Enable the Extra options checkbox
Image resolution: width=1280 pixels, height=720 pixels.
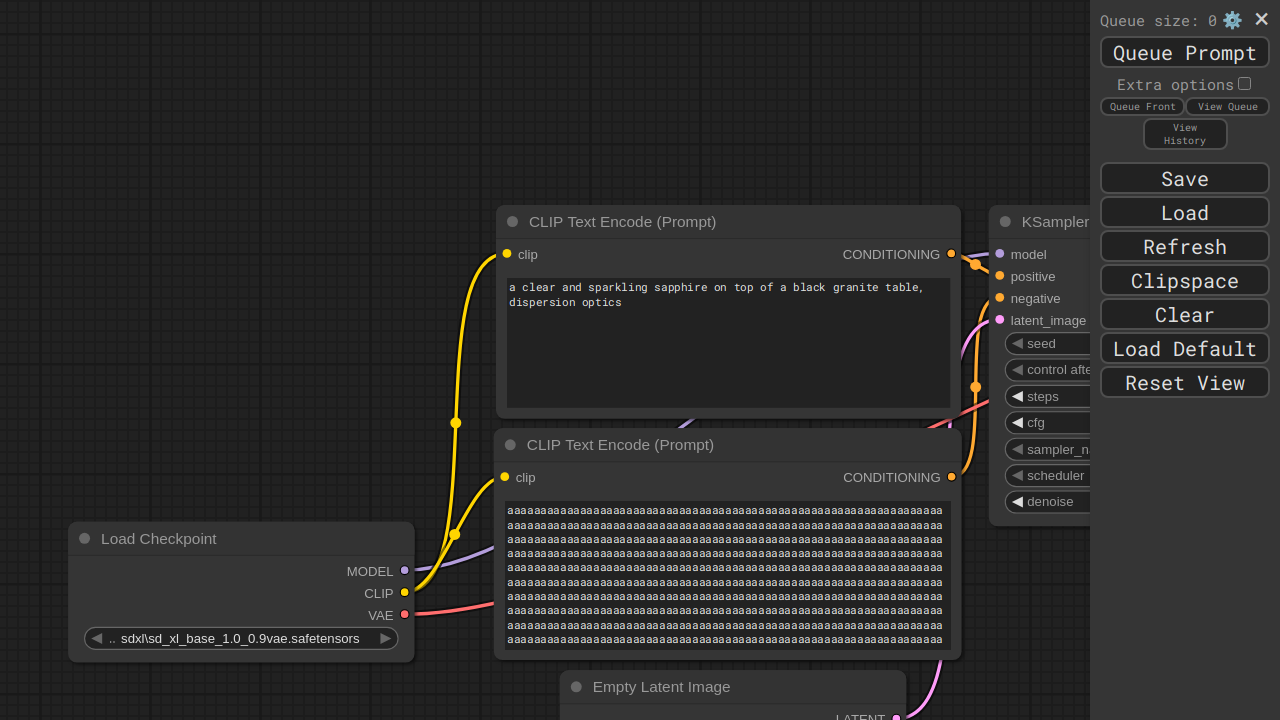coord(1244,84)
